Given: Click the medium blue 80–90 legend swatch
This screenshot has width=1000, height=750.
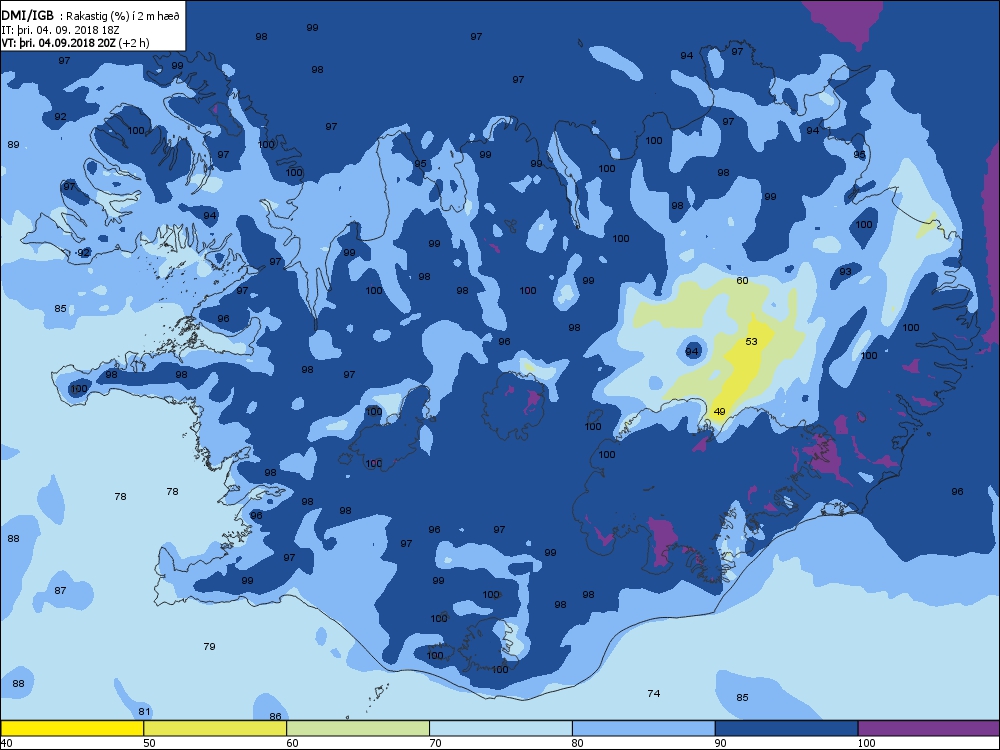Looking at the screenshot, I should [643, 728].
